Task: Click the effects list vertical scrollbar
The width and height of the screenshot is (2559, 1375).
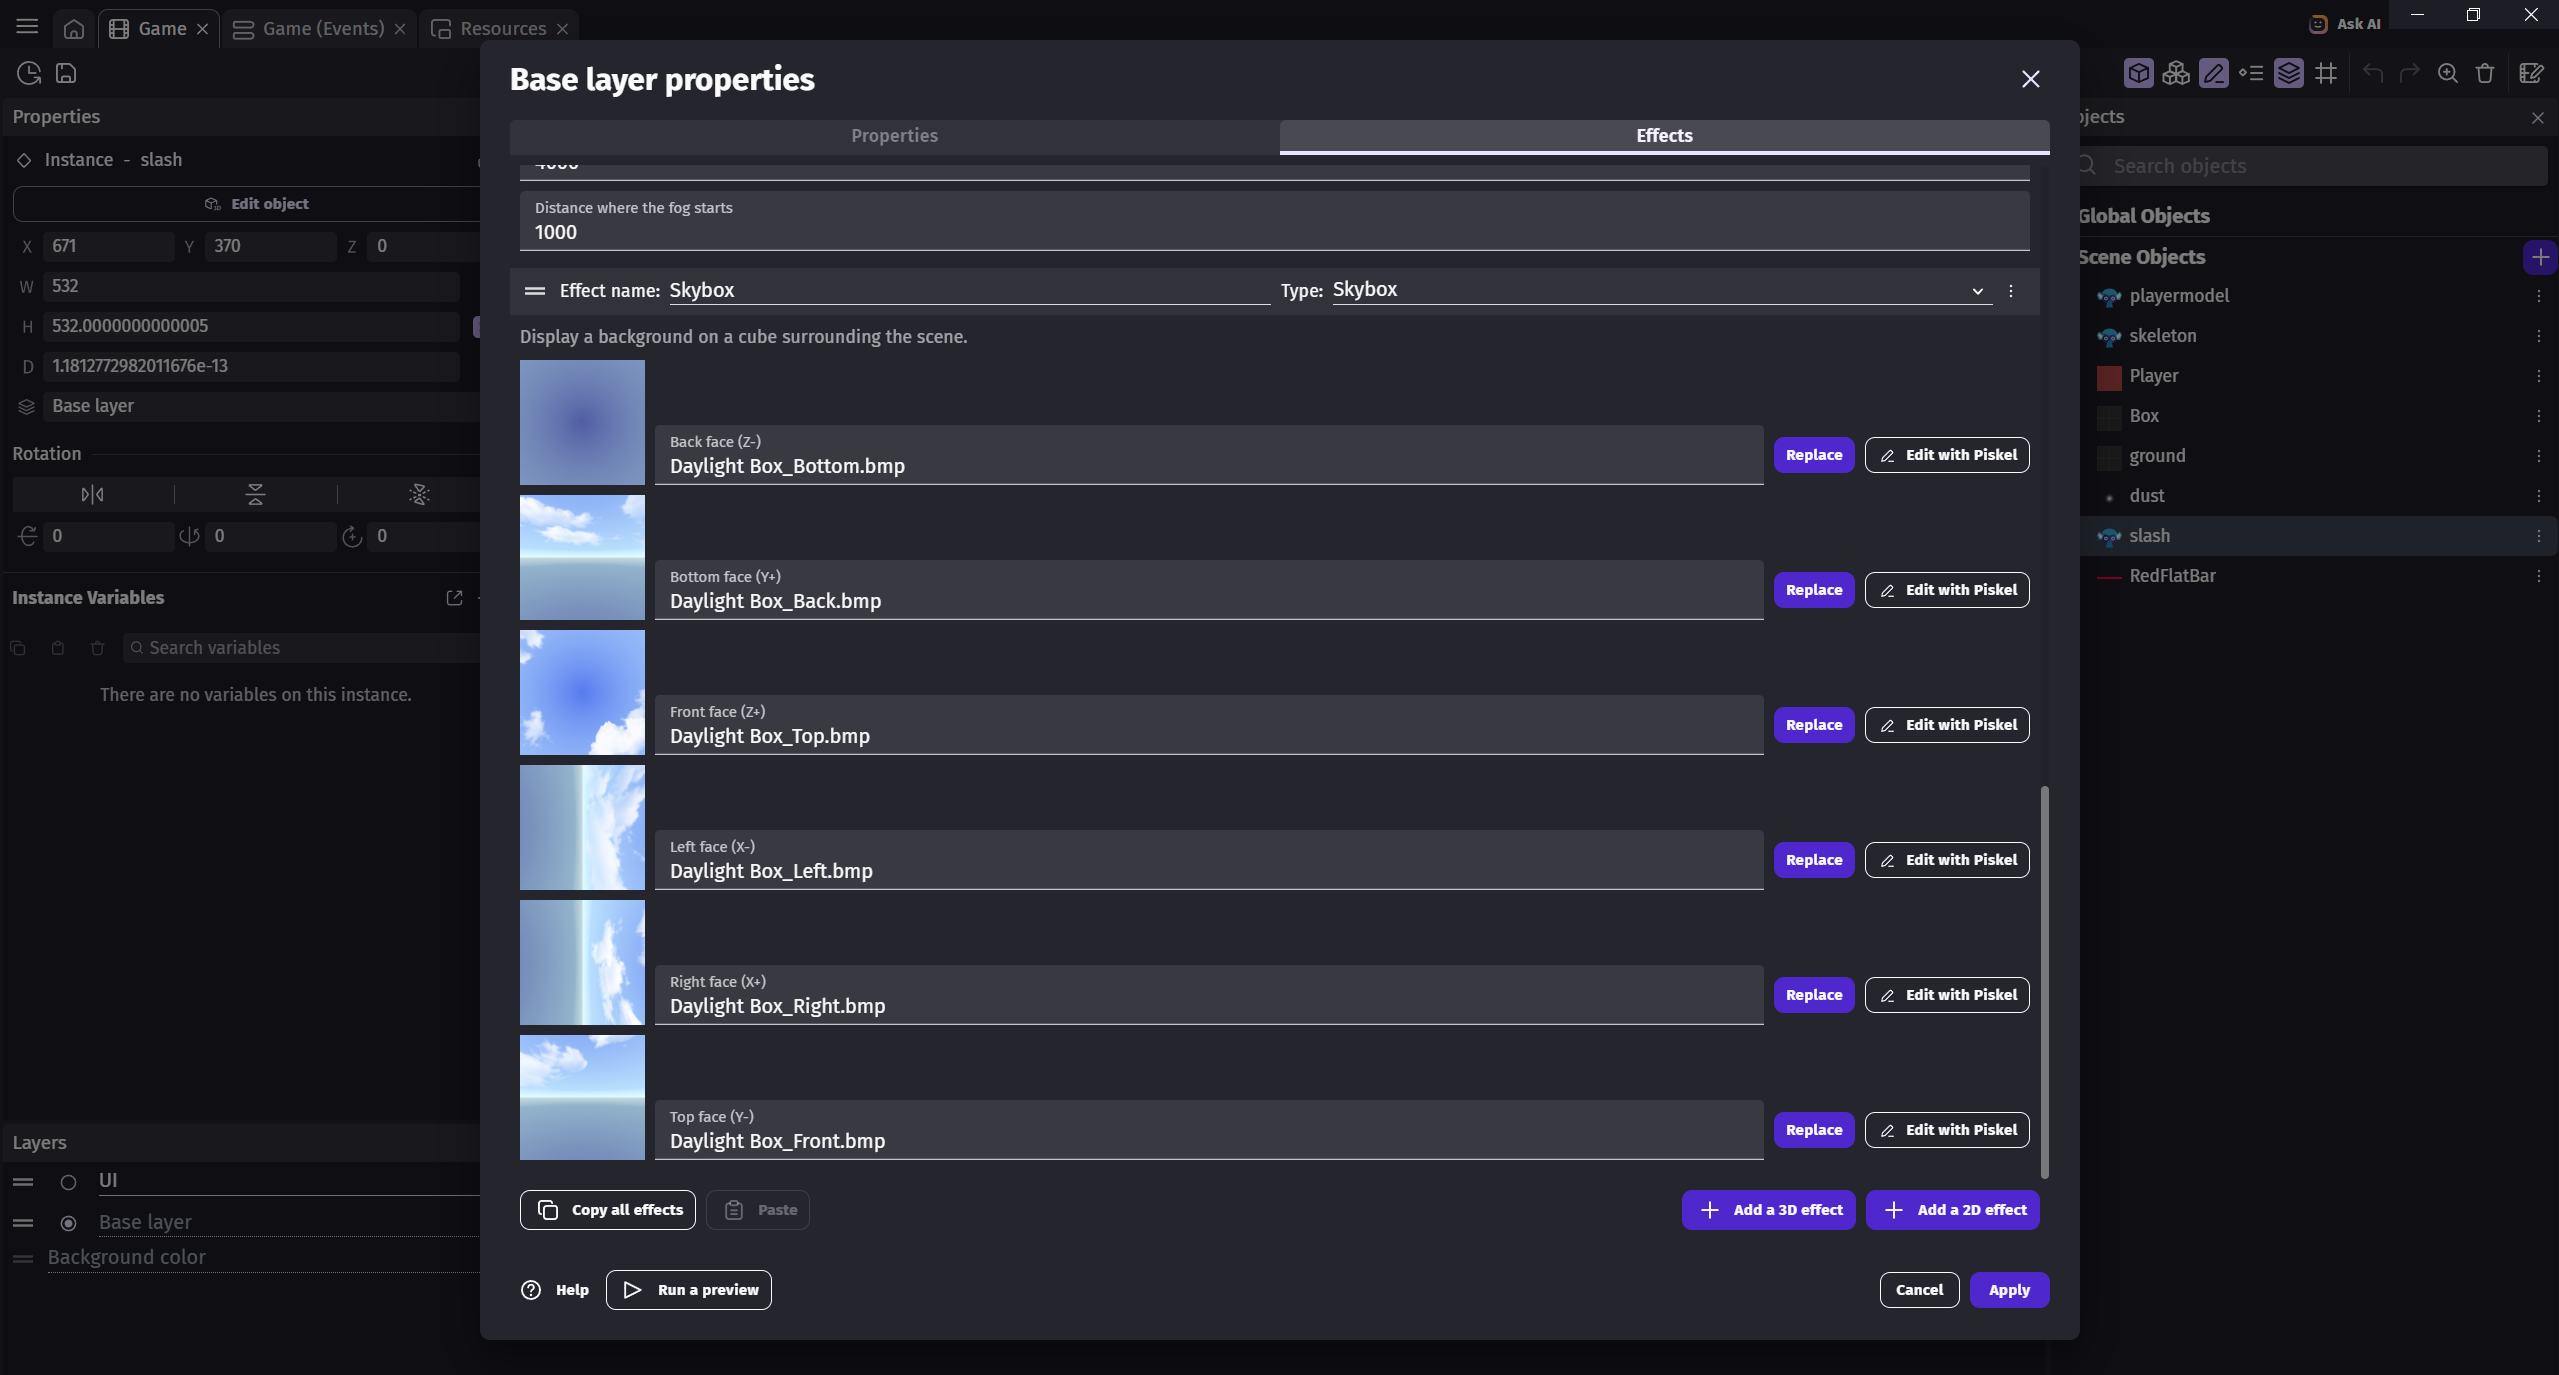Action: point(2044,980)
